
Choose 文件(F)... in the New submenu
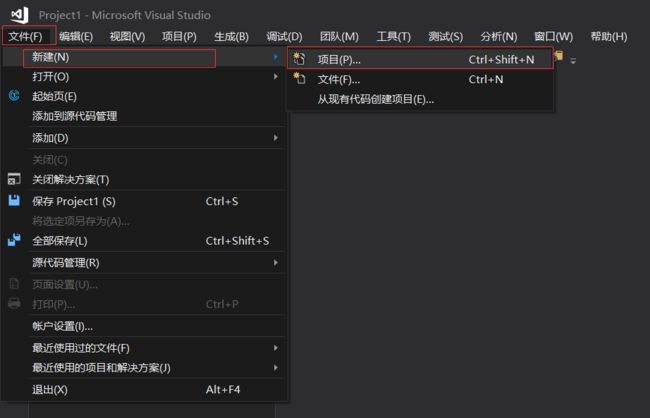420,79
